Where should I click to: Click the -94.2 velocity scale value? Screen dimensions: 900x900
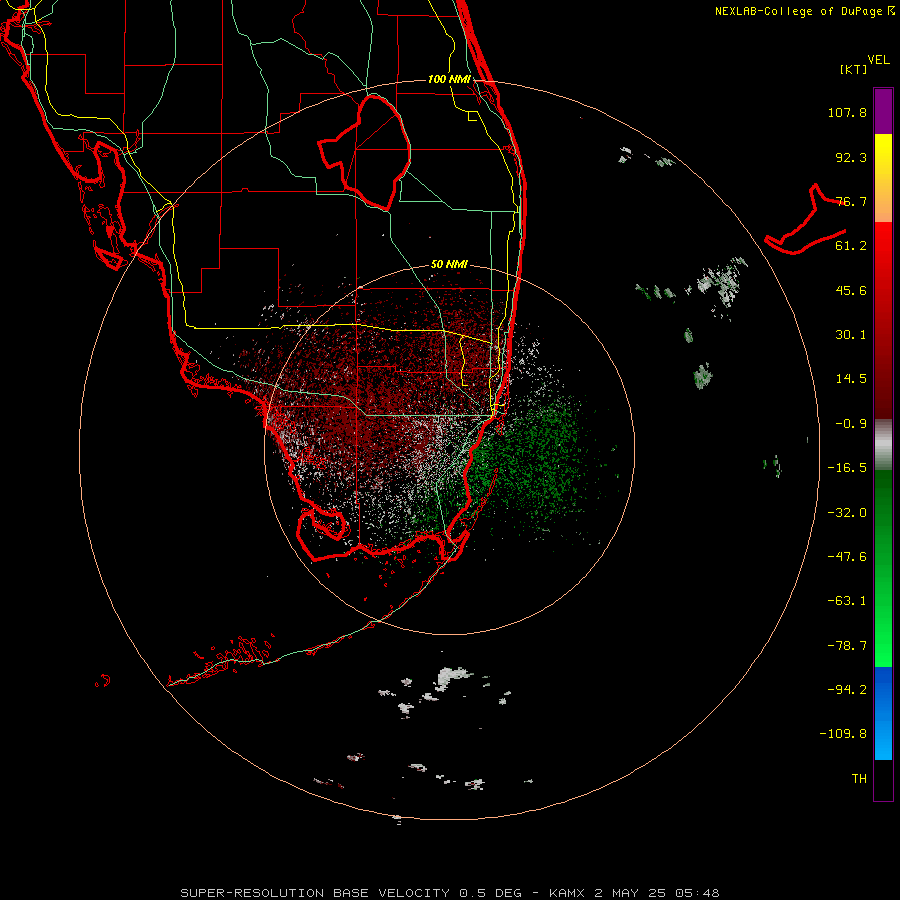coord(847,689)
